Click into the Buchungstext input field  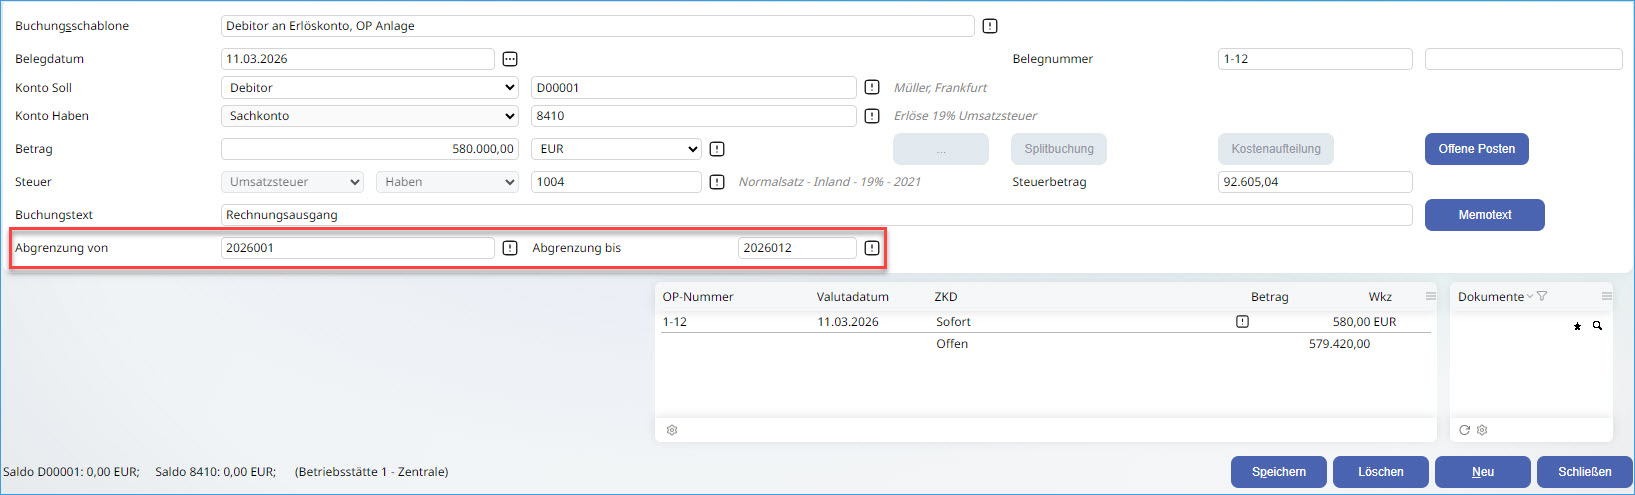point(816,215)
